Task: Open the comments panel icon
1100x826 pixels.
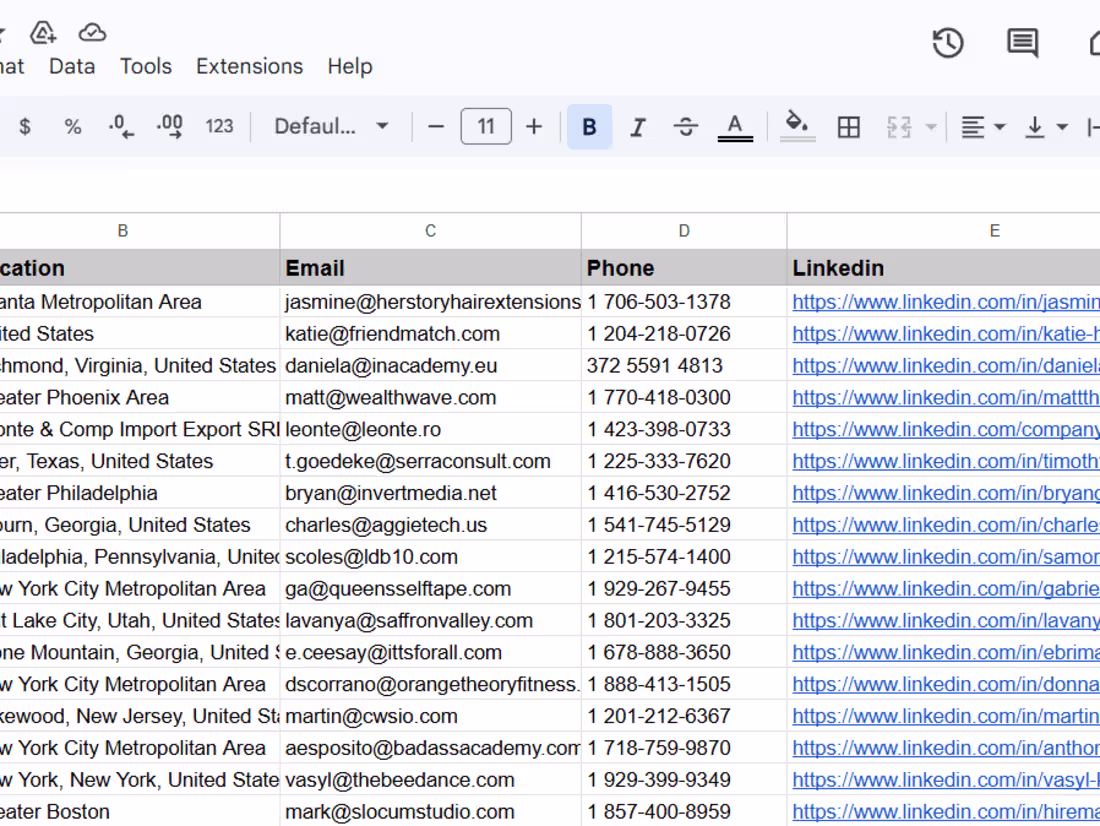Action: click(x=1021, y=43)
